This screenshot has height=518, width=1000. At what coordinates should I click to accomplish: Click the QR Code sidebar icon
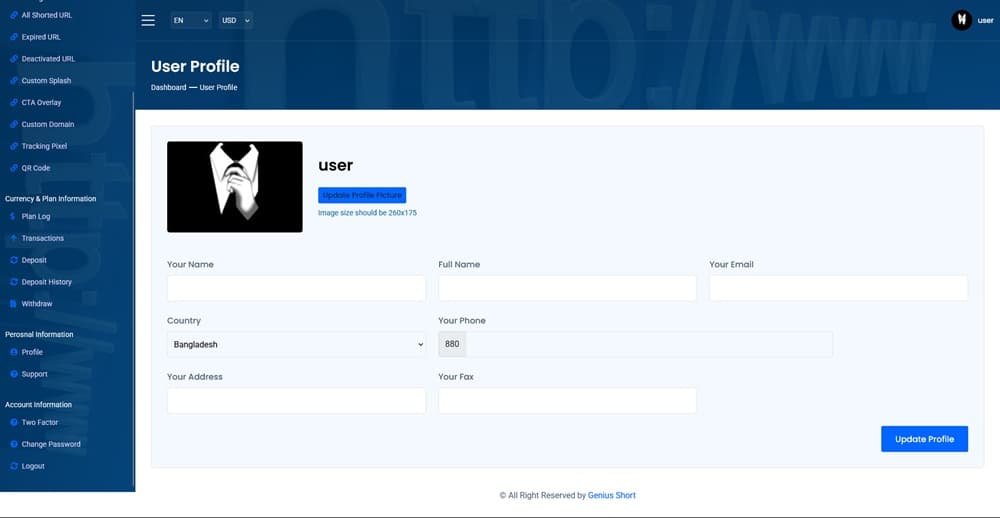point(12,168)
